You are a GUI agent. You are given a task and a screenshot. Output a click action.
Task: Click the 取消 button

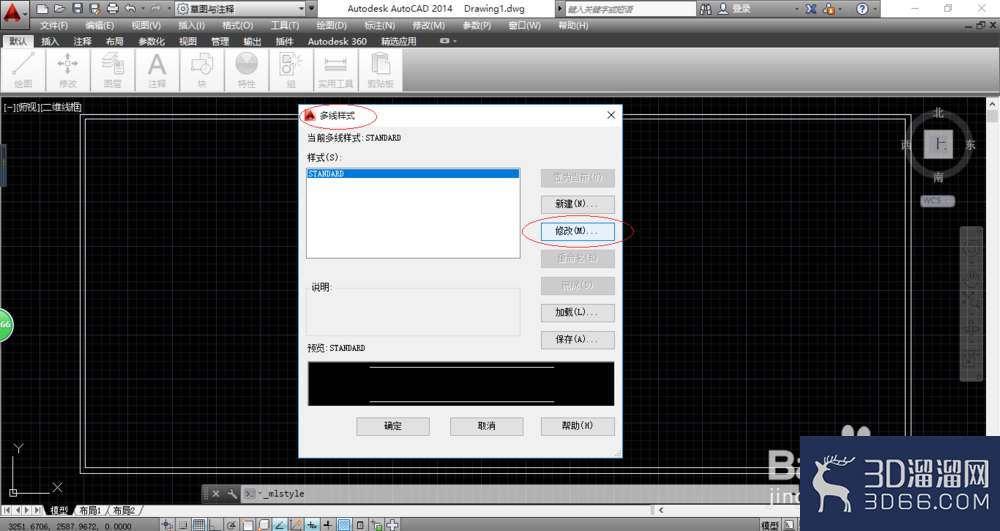(x=487, y=426)
